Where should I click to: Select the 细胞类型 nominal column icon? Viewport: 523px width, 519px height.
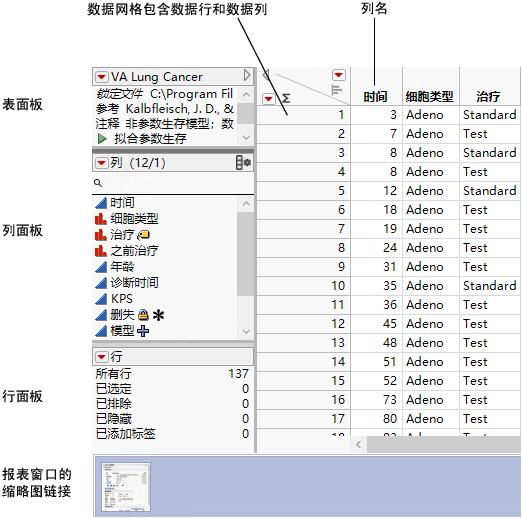pos(101,219)
